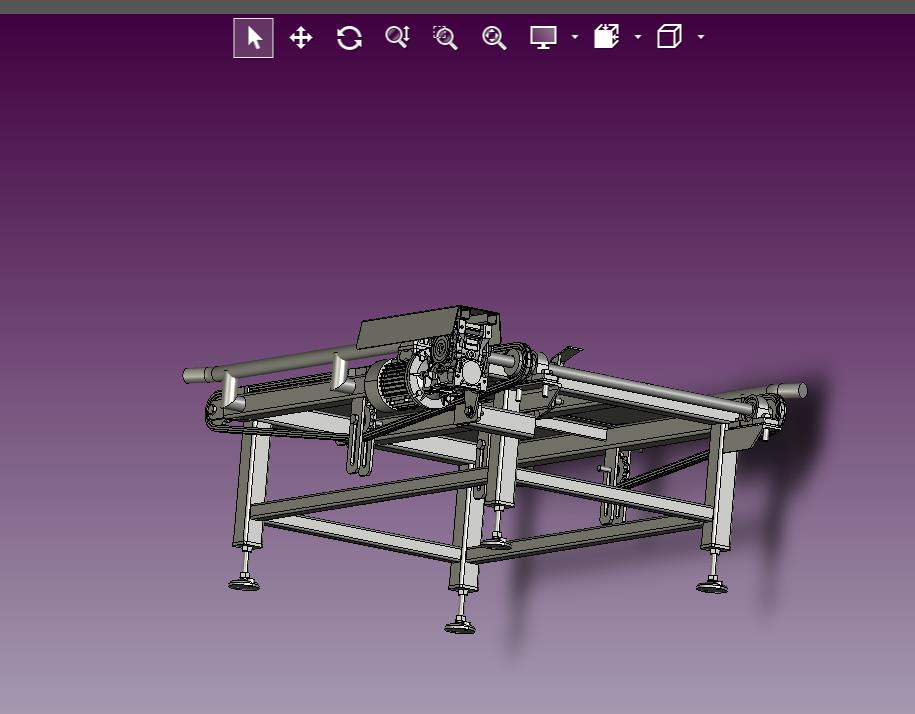Open the monitor display dropdown arrow
Image resolution: width=915 pixels, height=714 pixels.
click(575, 37)
